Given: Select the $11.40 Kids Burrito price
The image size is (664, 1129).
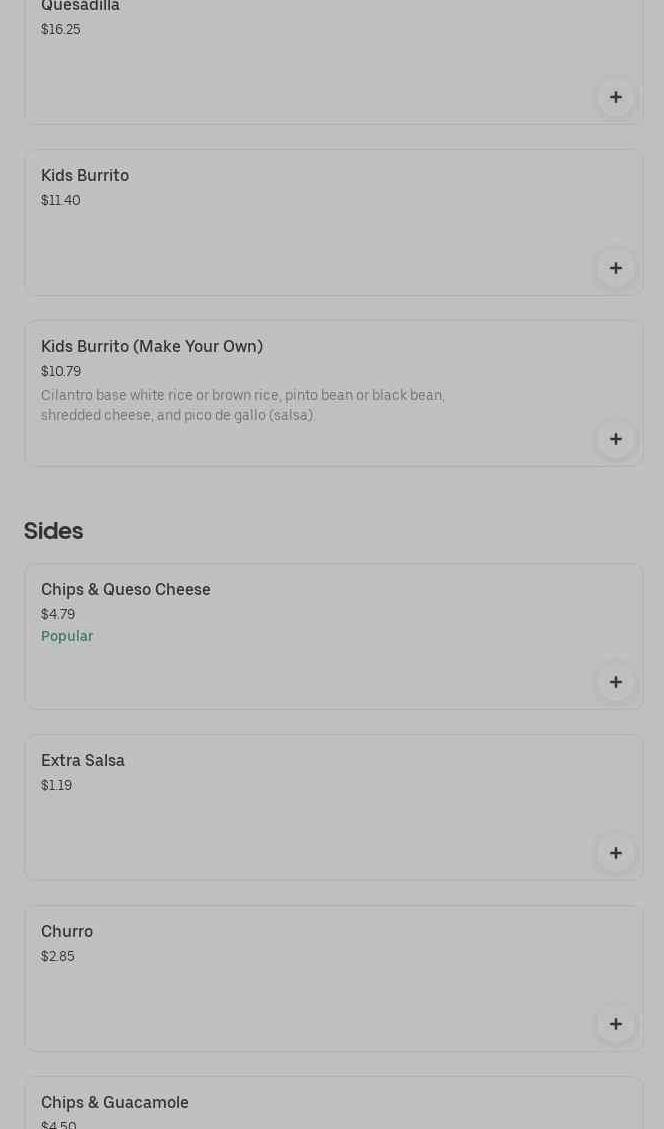Looking at the screenshot, I should click(61, 201).
